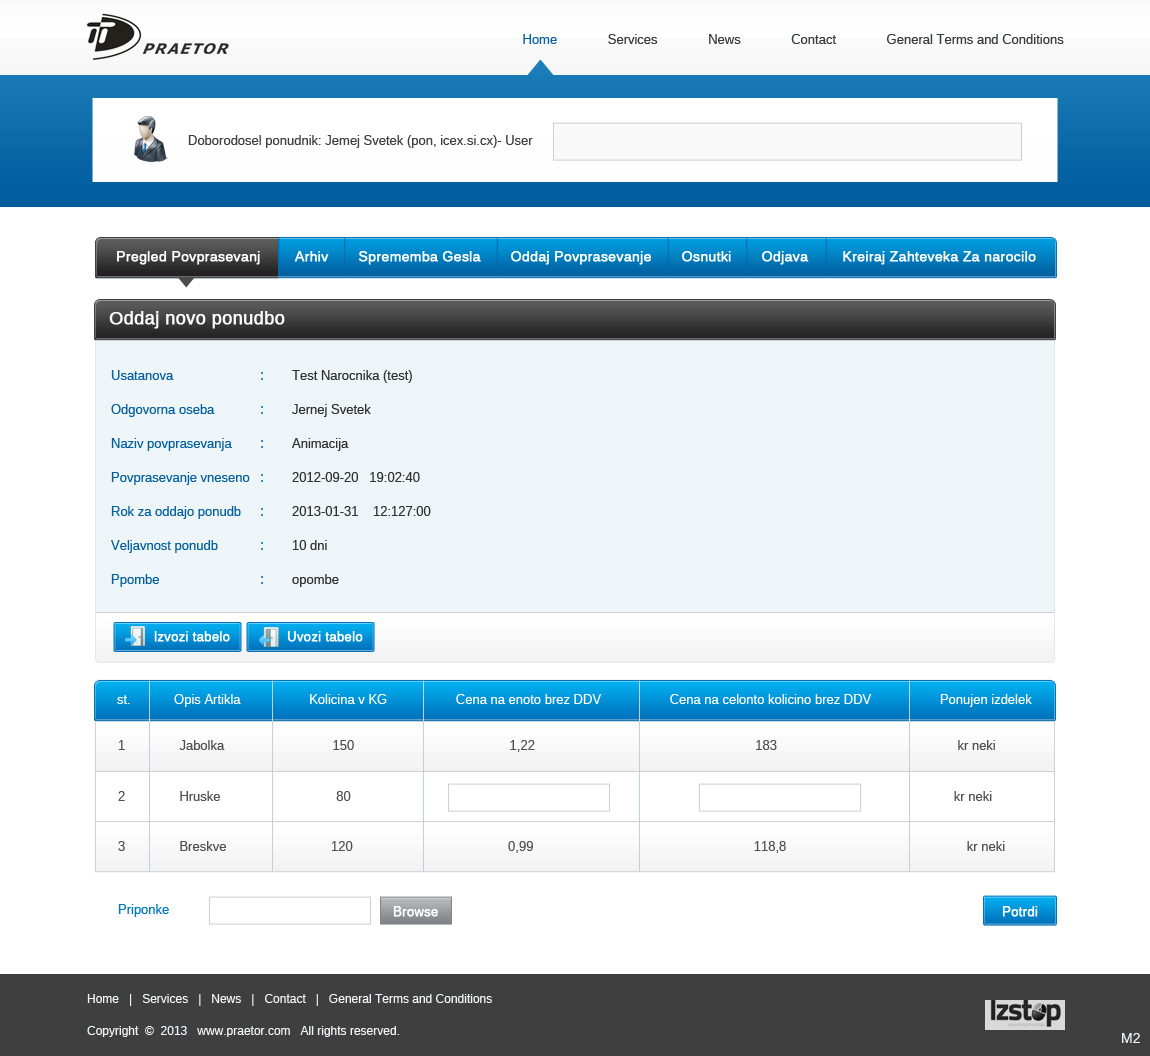Image resolution: width=1150 pixels, height=1056 pixels.
Task: Select the Izvozi tabelo button
Action: (x=177, y=636)
